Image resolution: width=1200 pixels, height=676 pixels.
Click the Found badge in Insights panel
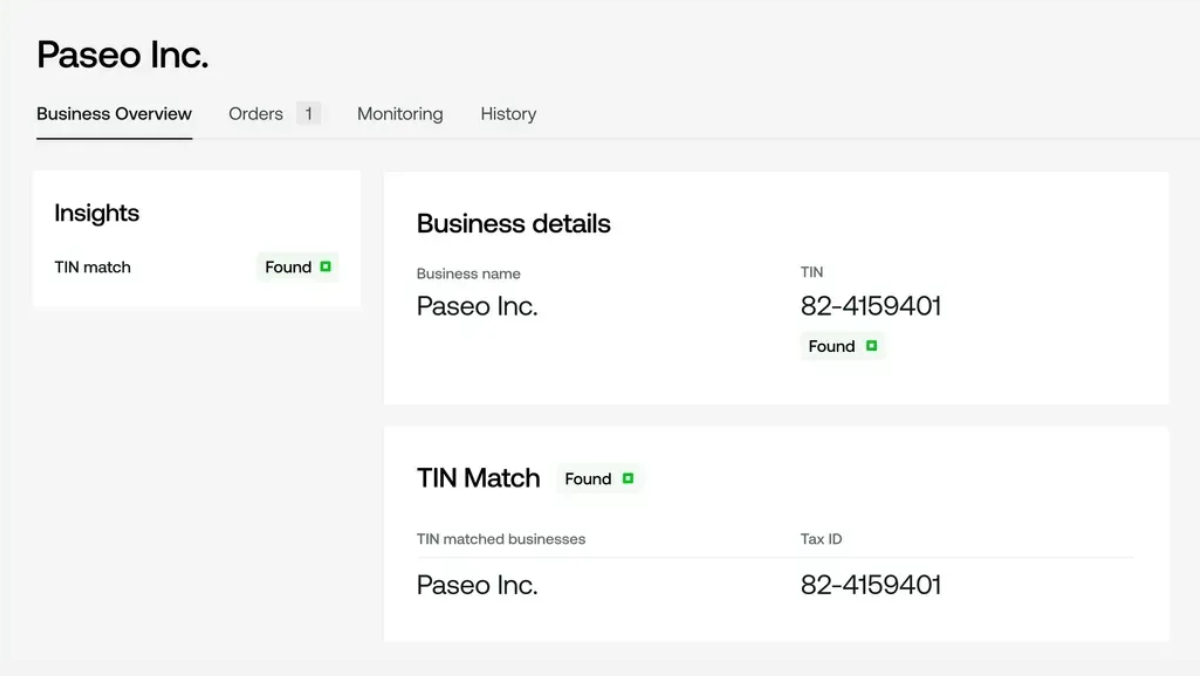coord(297,267)
